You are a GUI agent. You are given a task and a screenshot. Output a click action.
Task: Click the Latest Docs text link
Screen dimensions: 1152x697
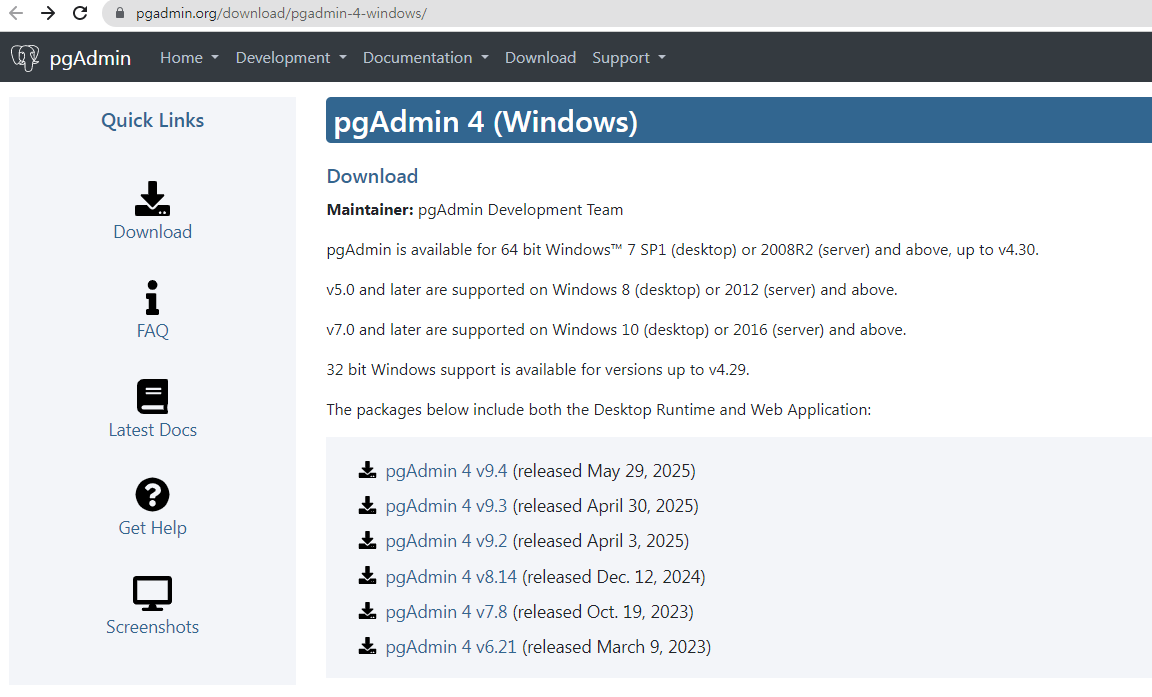152,430
